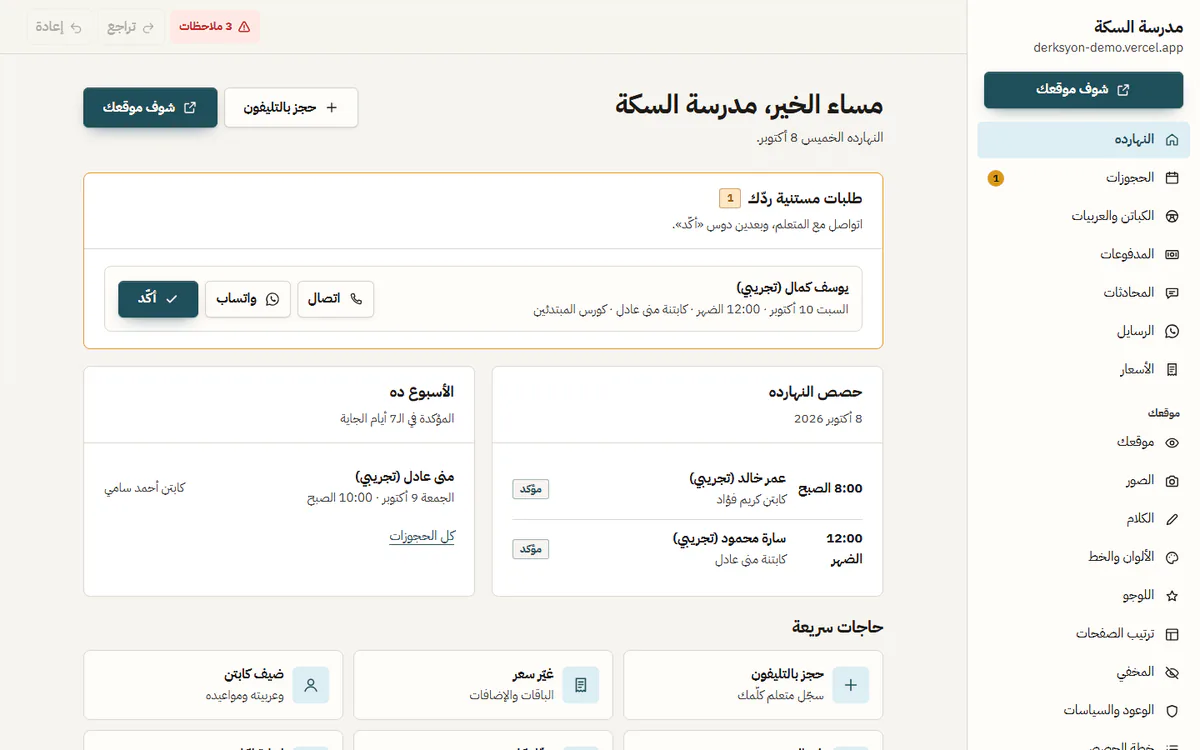Click the sidebar شوف موقعك button

[1083, 90]
